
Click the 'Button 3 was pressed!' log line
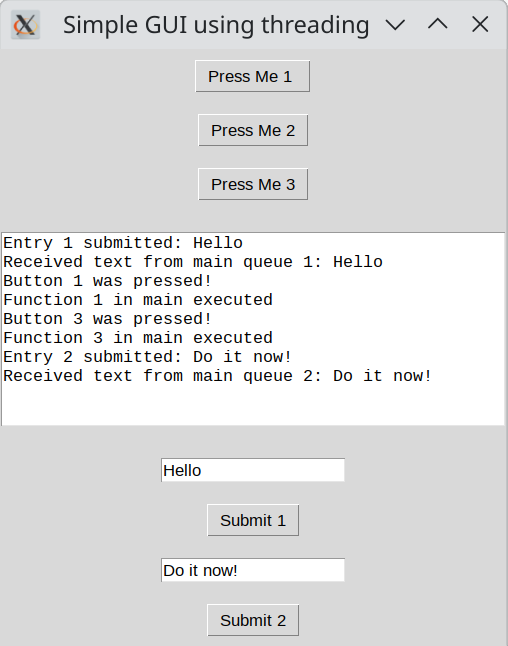(107, 318)
